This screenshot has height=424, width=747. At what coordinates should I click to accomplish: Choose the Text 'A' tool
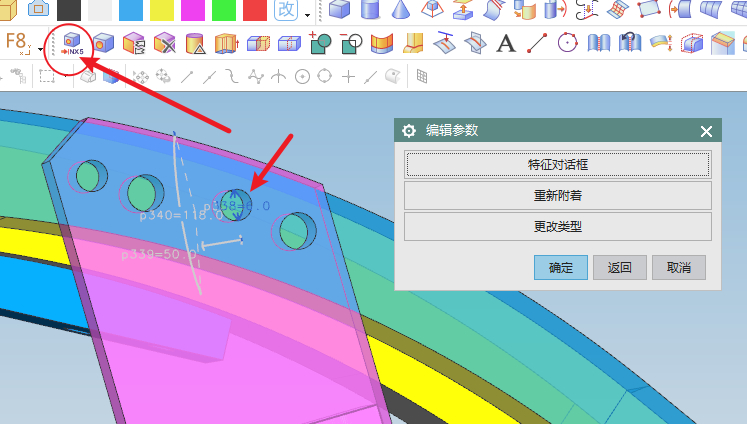point(505,43)
